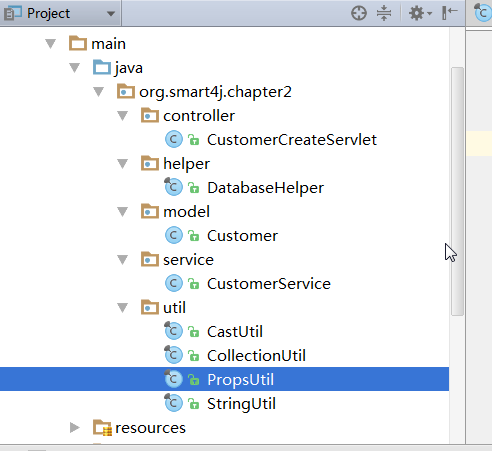Click the util package label
492x451 pixels.
click(174, 308)
